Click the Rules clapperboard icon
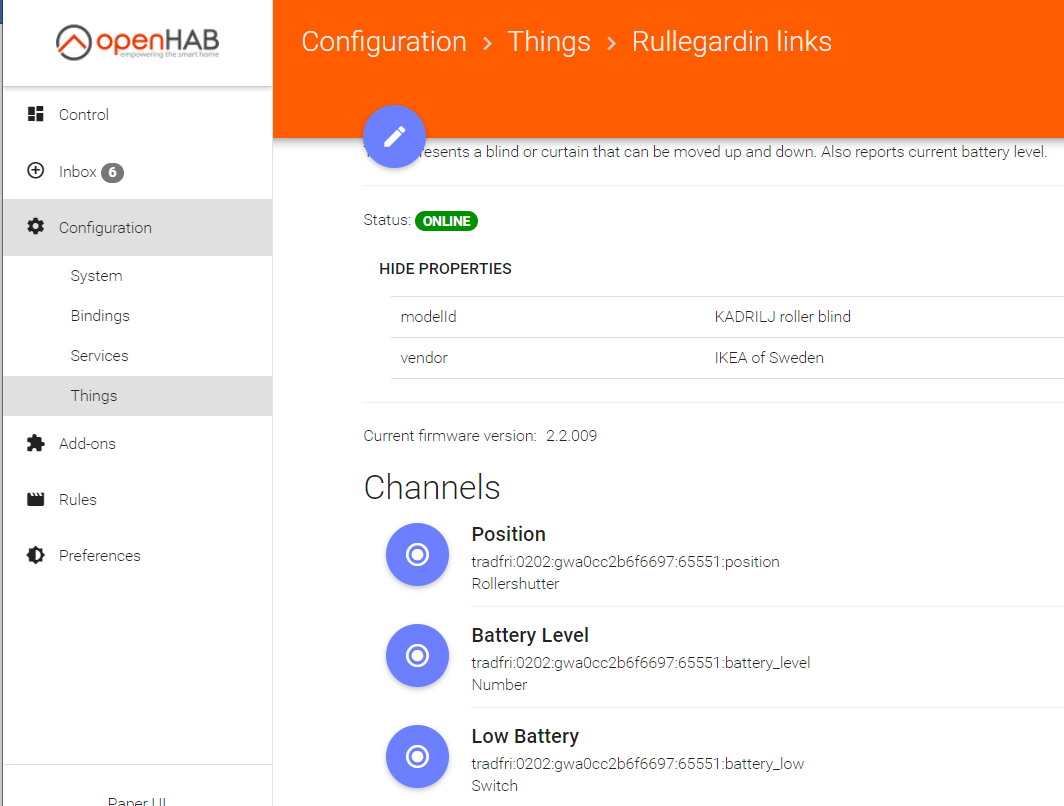Image resolution: width=1064 pixels, height=806 pixels. [36, 499]
